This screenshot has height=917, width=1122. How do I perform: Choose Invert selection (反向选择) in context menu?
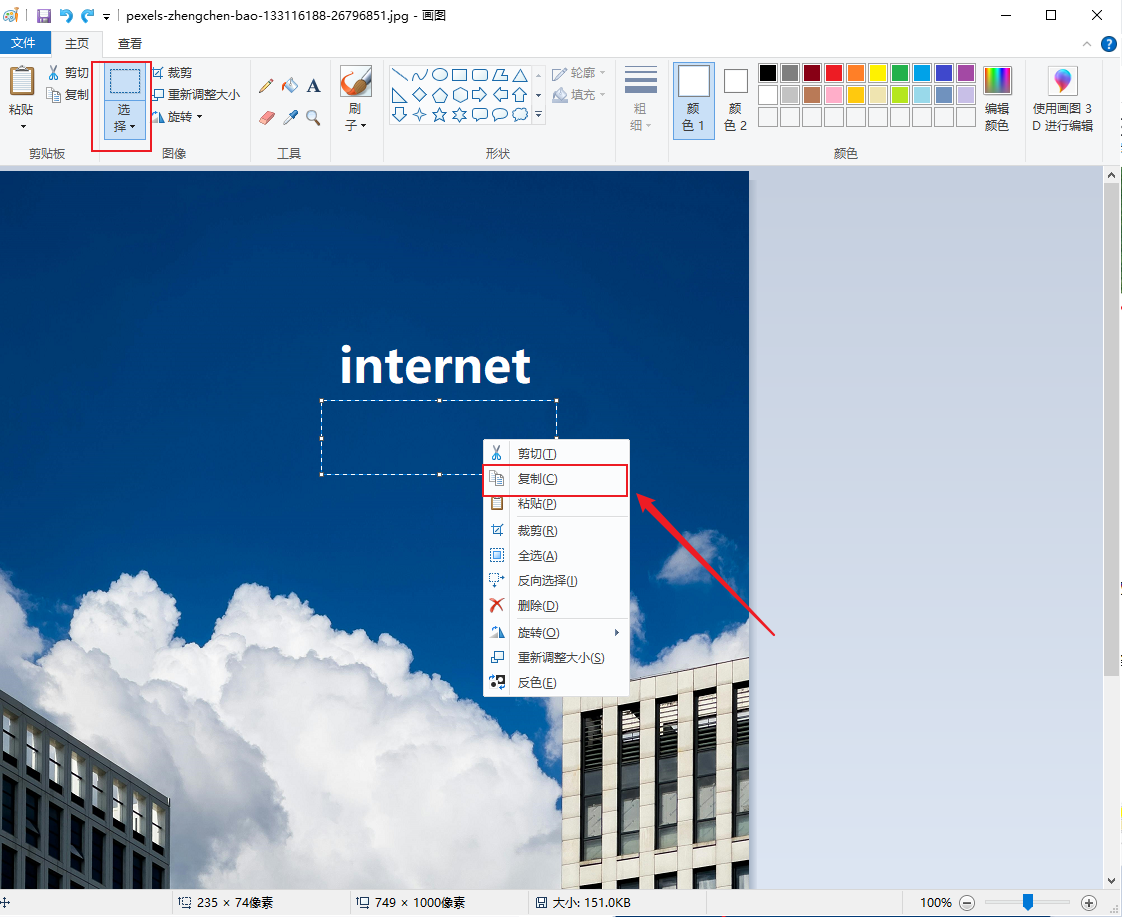click(x=556, y=581)
